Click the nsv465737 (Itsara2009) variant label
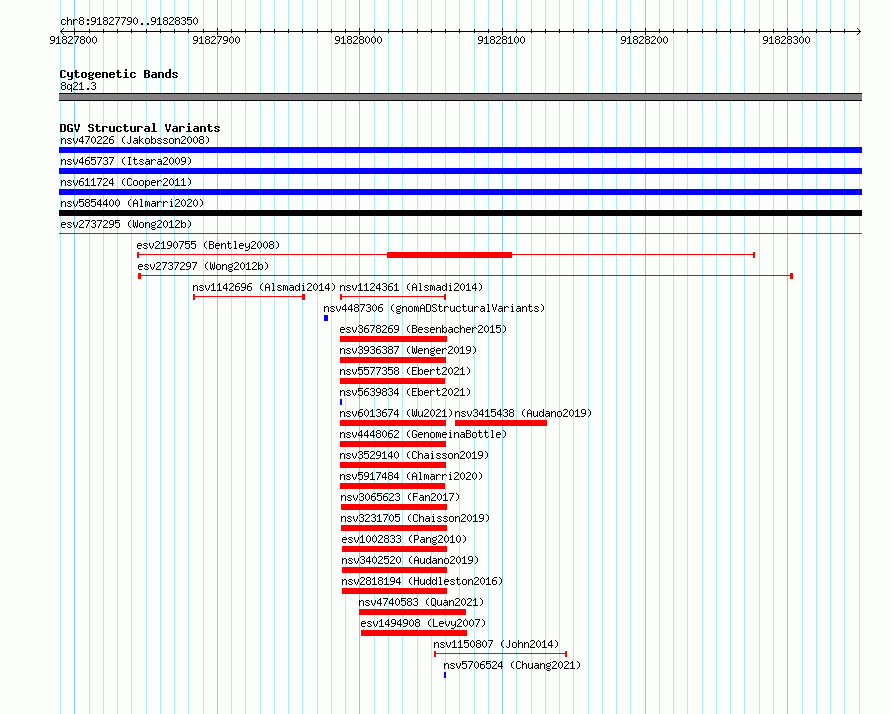 click(x=126, y=161)
